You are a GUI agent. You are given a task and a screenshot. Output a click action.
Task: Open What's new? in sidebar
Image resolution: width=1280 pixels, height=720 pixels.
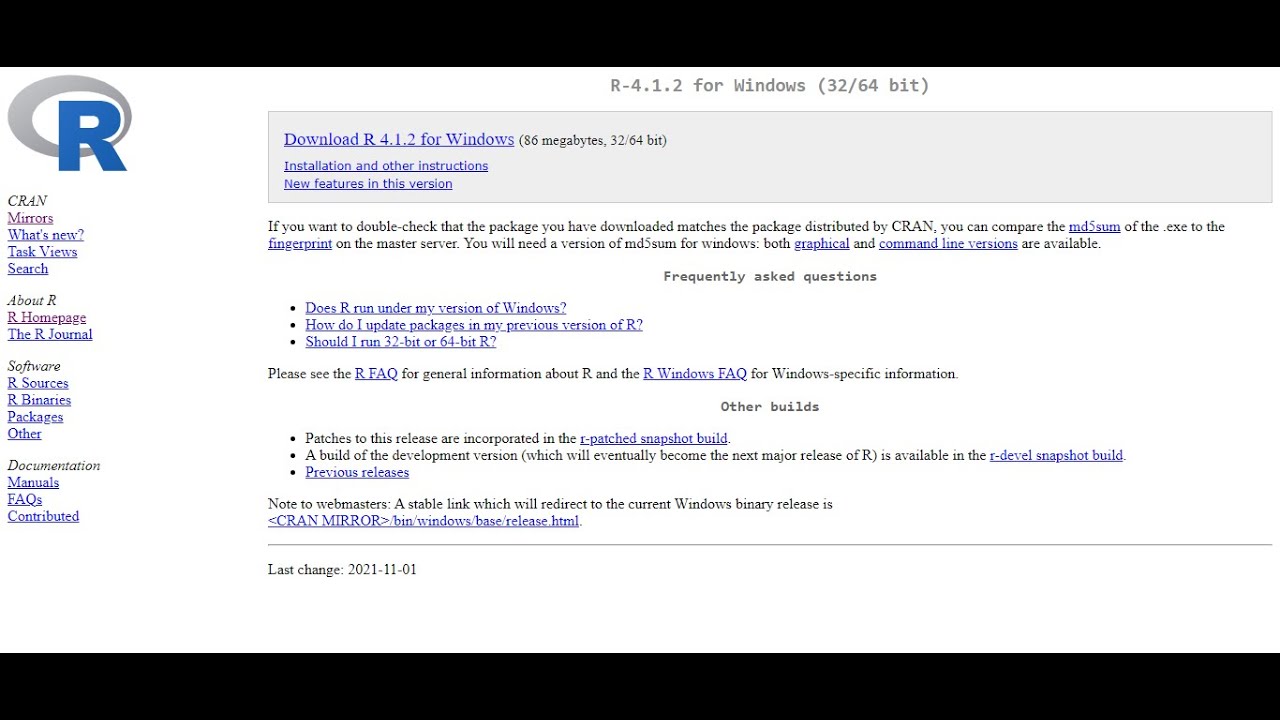46,235
